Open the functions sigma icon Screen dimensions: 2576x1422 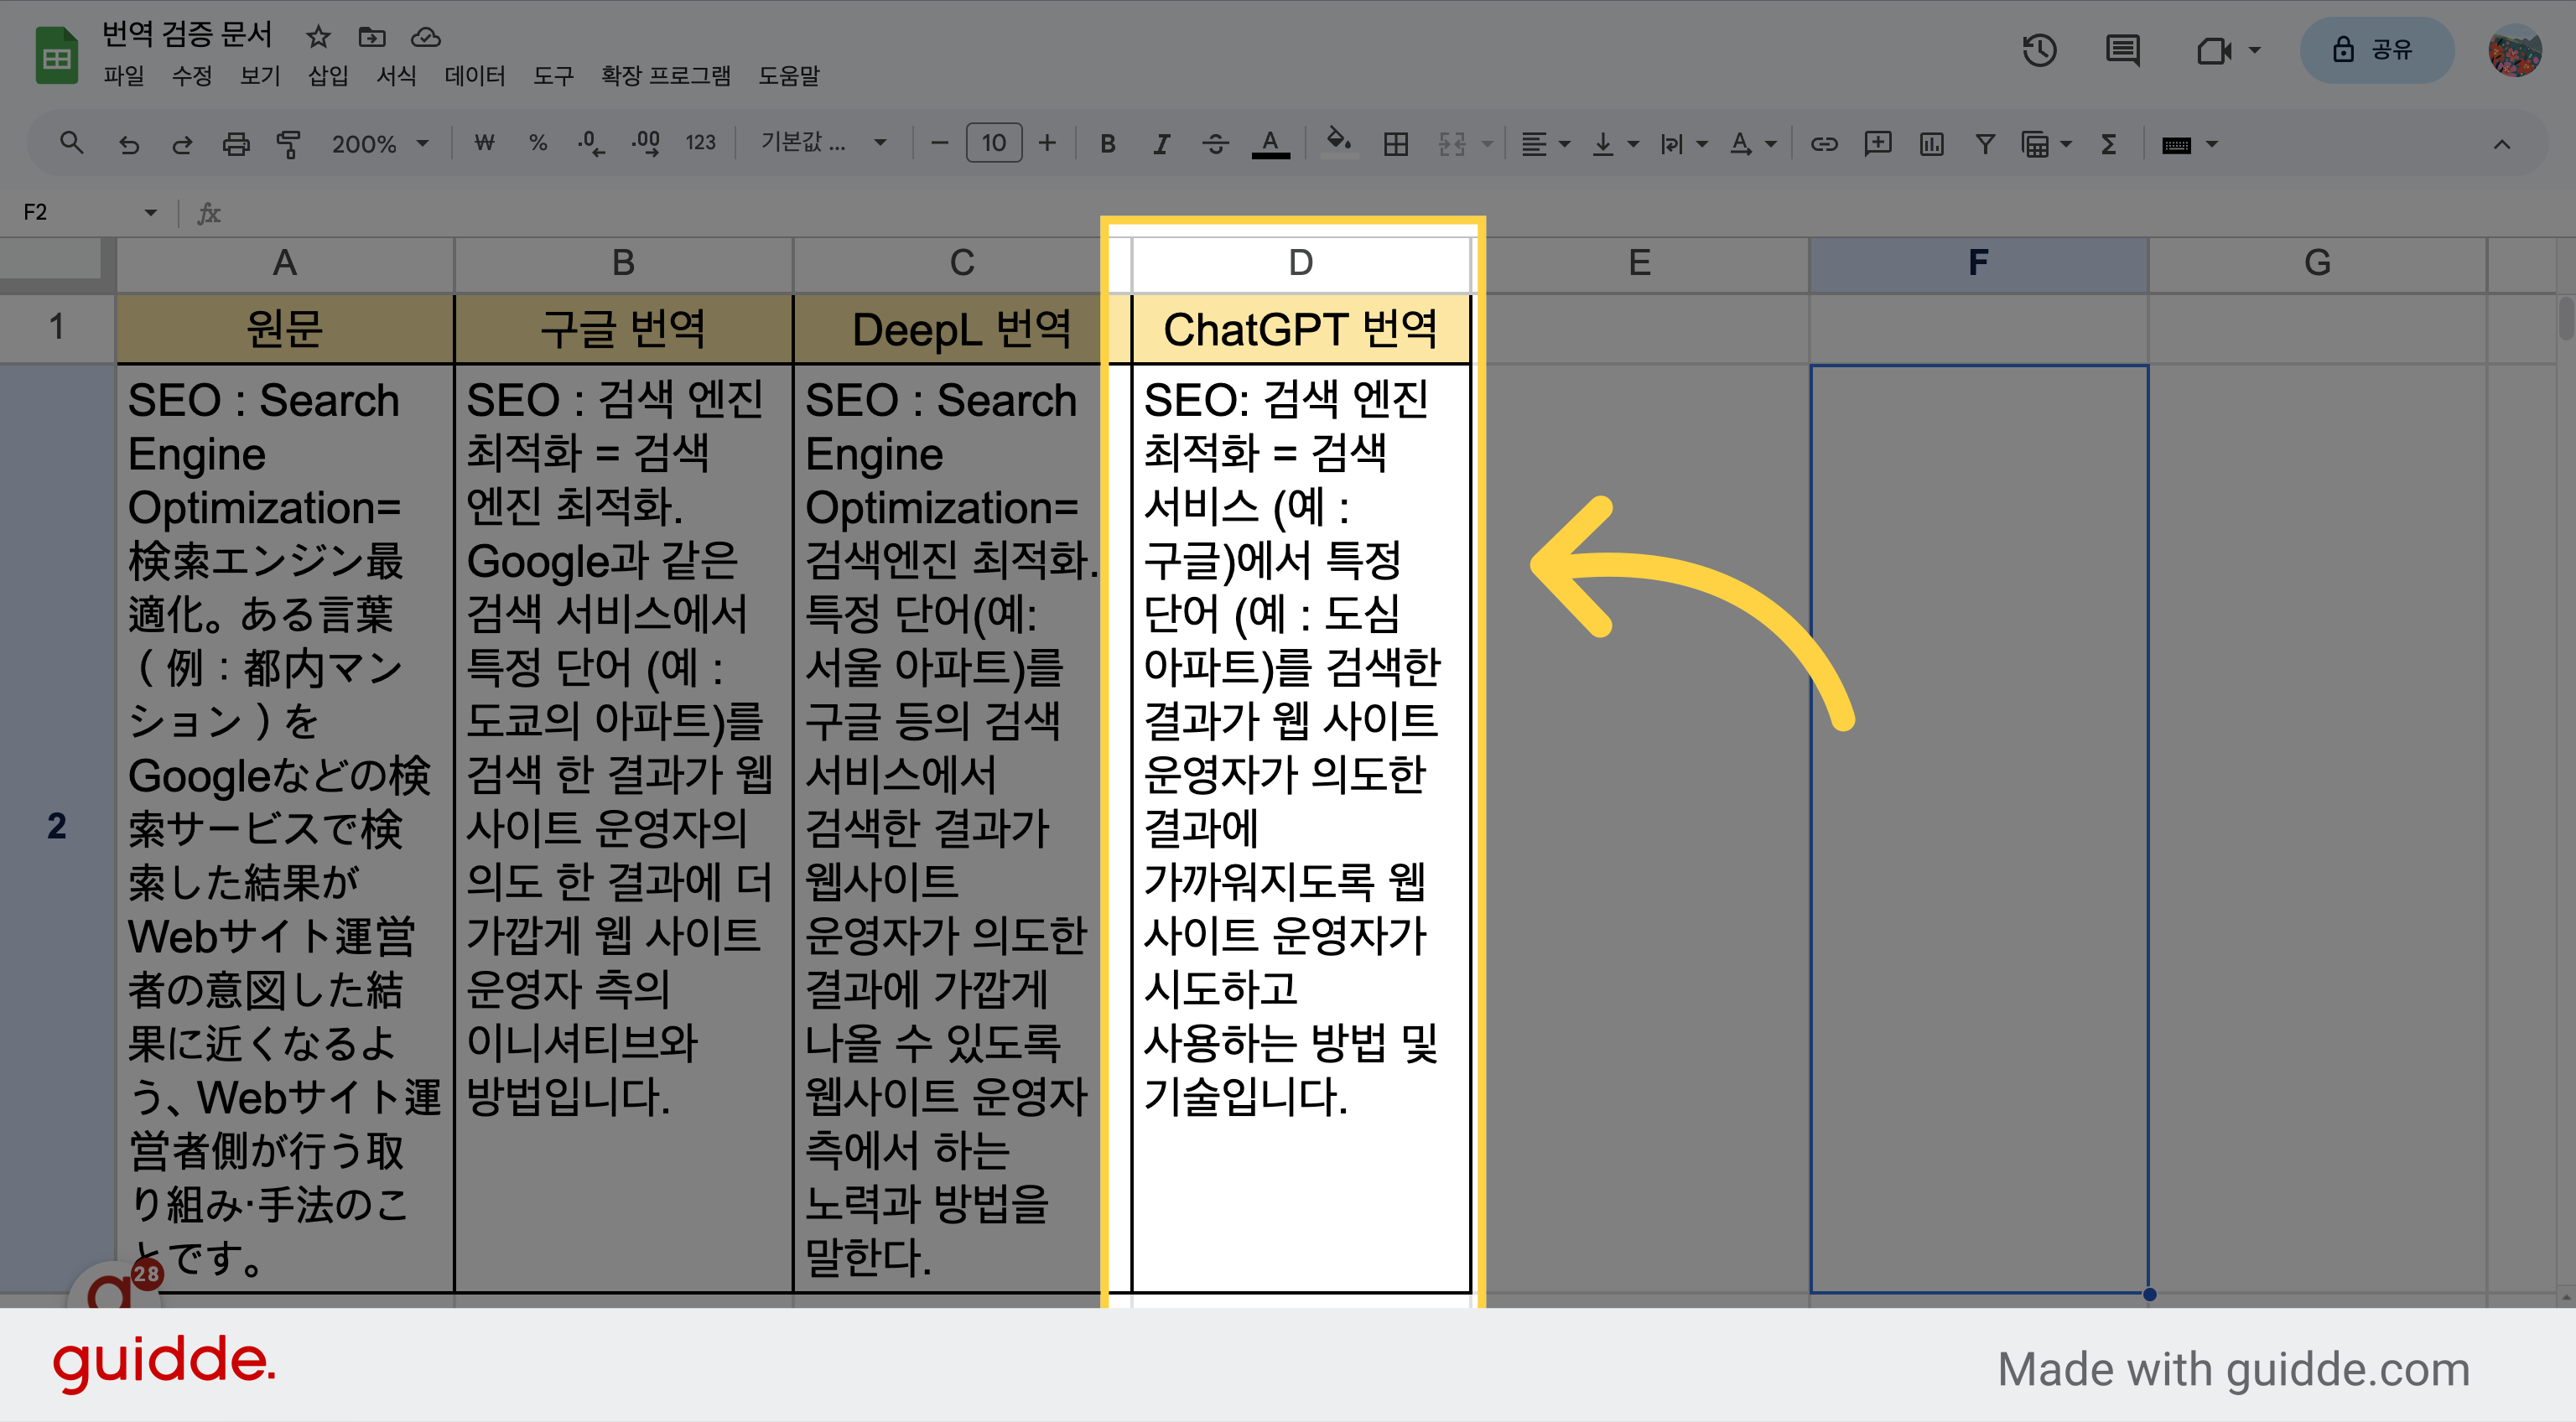(x=2108, y=144)
